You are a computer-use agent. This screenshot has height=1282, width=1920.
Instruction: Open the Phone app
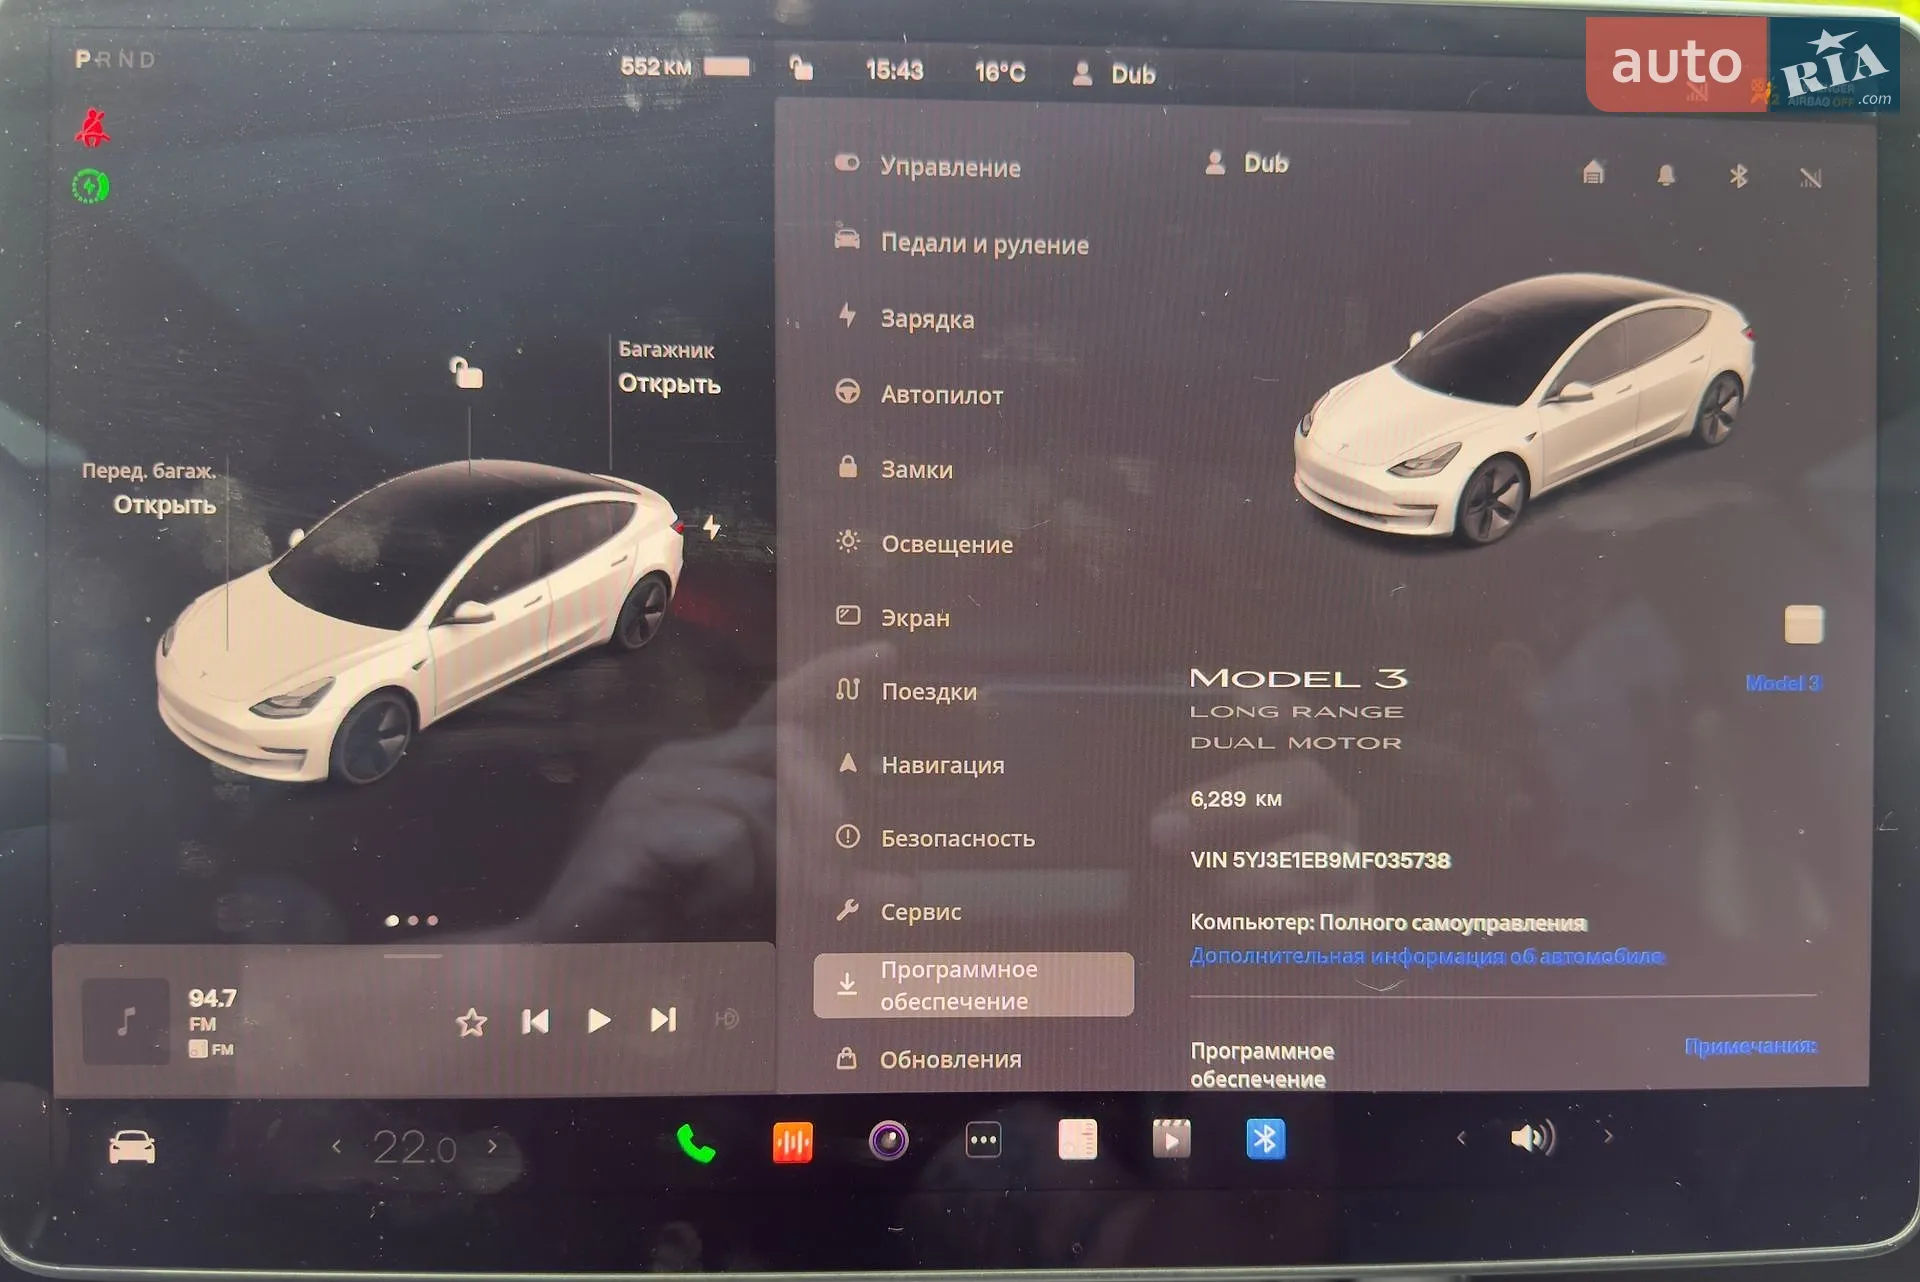(x=696, y=1143)
